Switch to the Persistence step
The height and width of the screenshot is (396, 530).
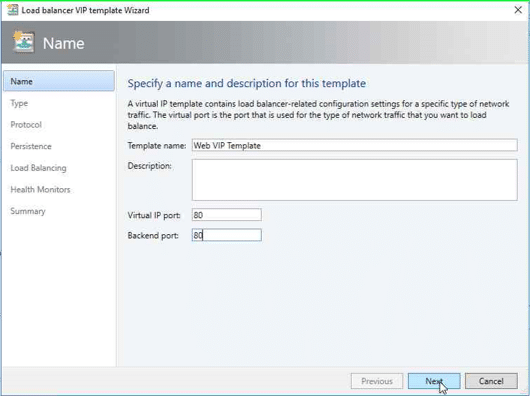point(31,146)
